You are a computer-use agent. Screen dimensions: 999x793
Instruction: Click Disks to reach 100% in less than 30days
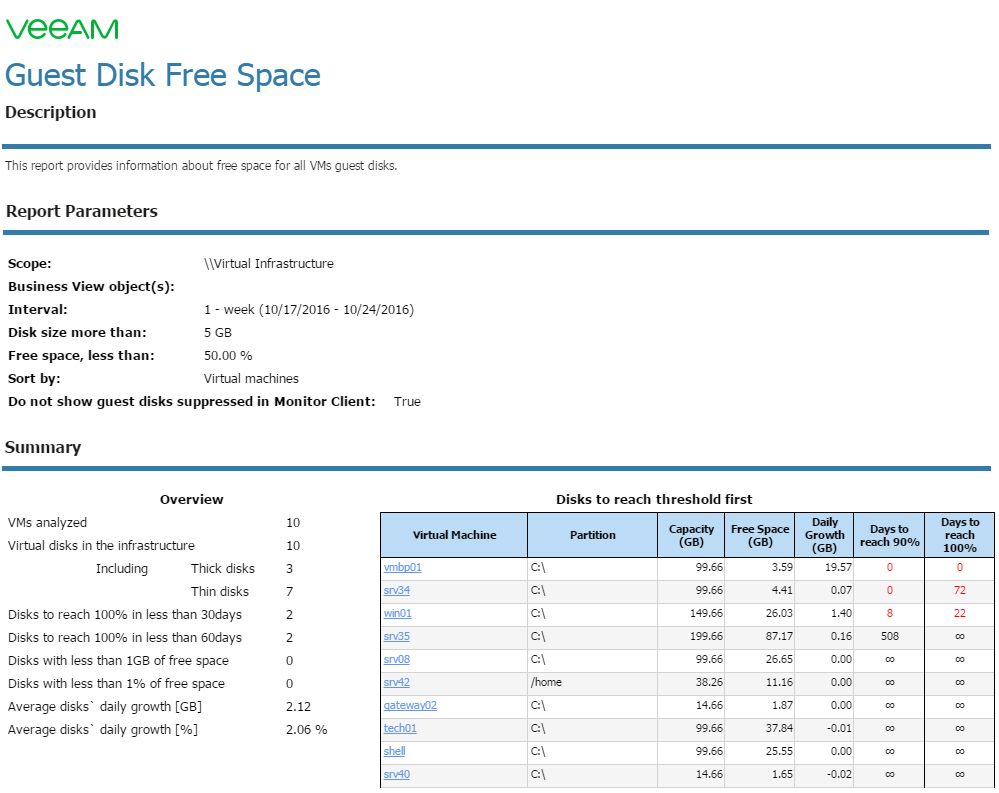pos(125,615)
